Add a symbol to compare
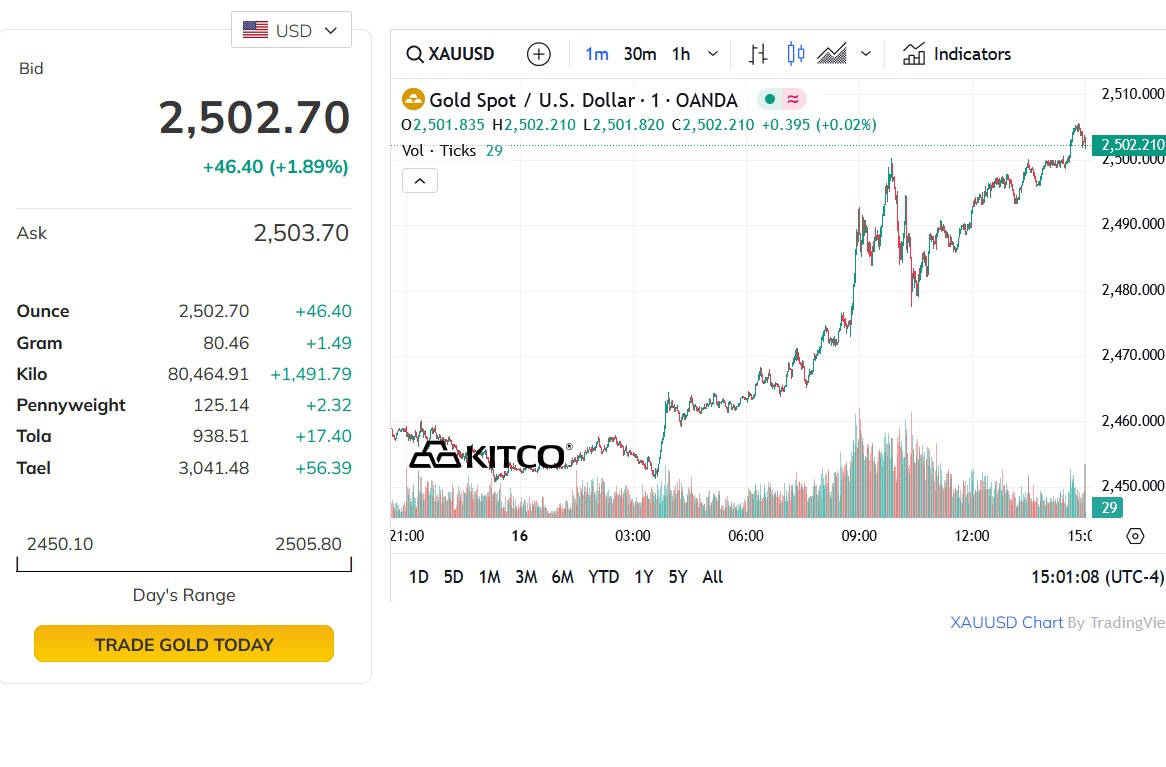The width and height of the screenshot is (1166, 767). coord(539,54)
